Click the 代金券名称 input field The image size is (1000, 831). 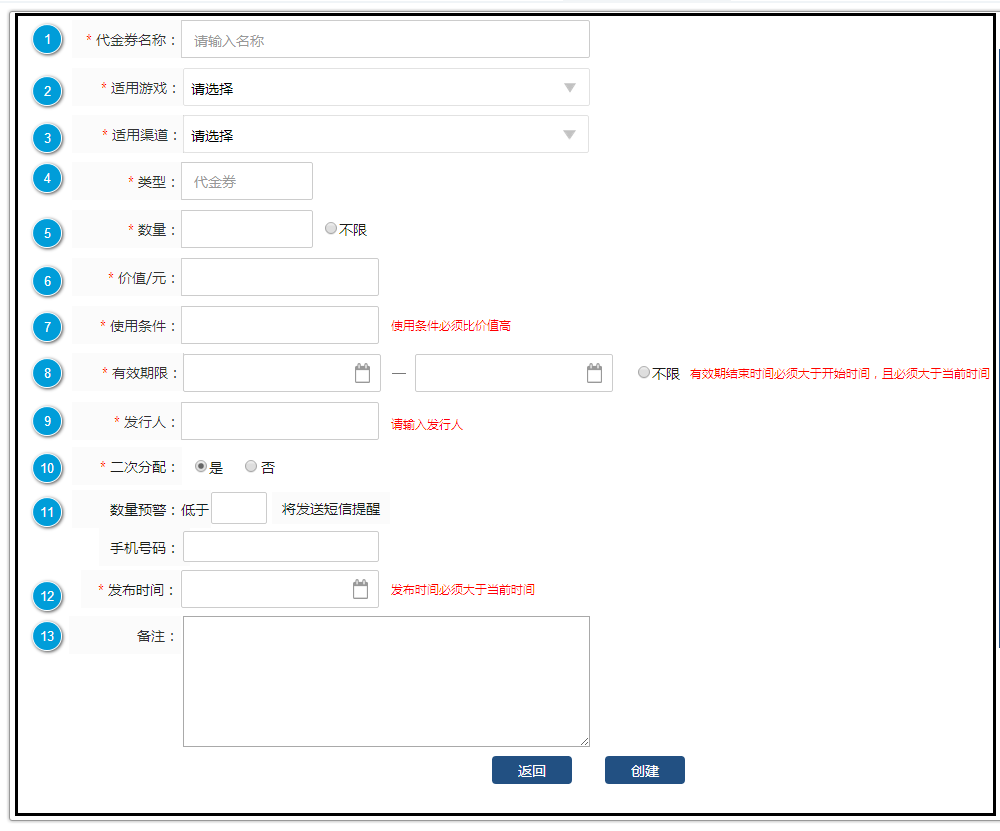385,39
